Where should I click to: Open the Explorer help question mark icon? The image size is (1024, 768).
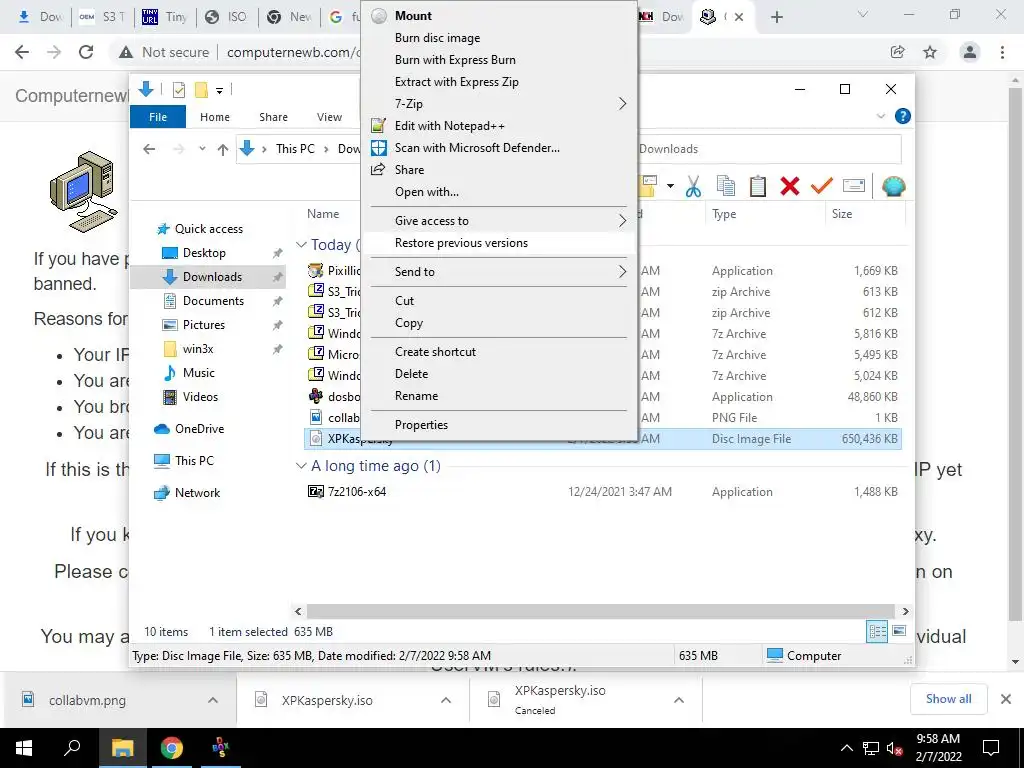pyautogui.click(x=903, y=116)
